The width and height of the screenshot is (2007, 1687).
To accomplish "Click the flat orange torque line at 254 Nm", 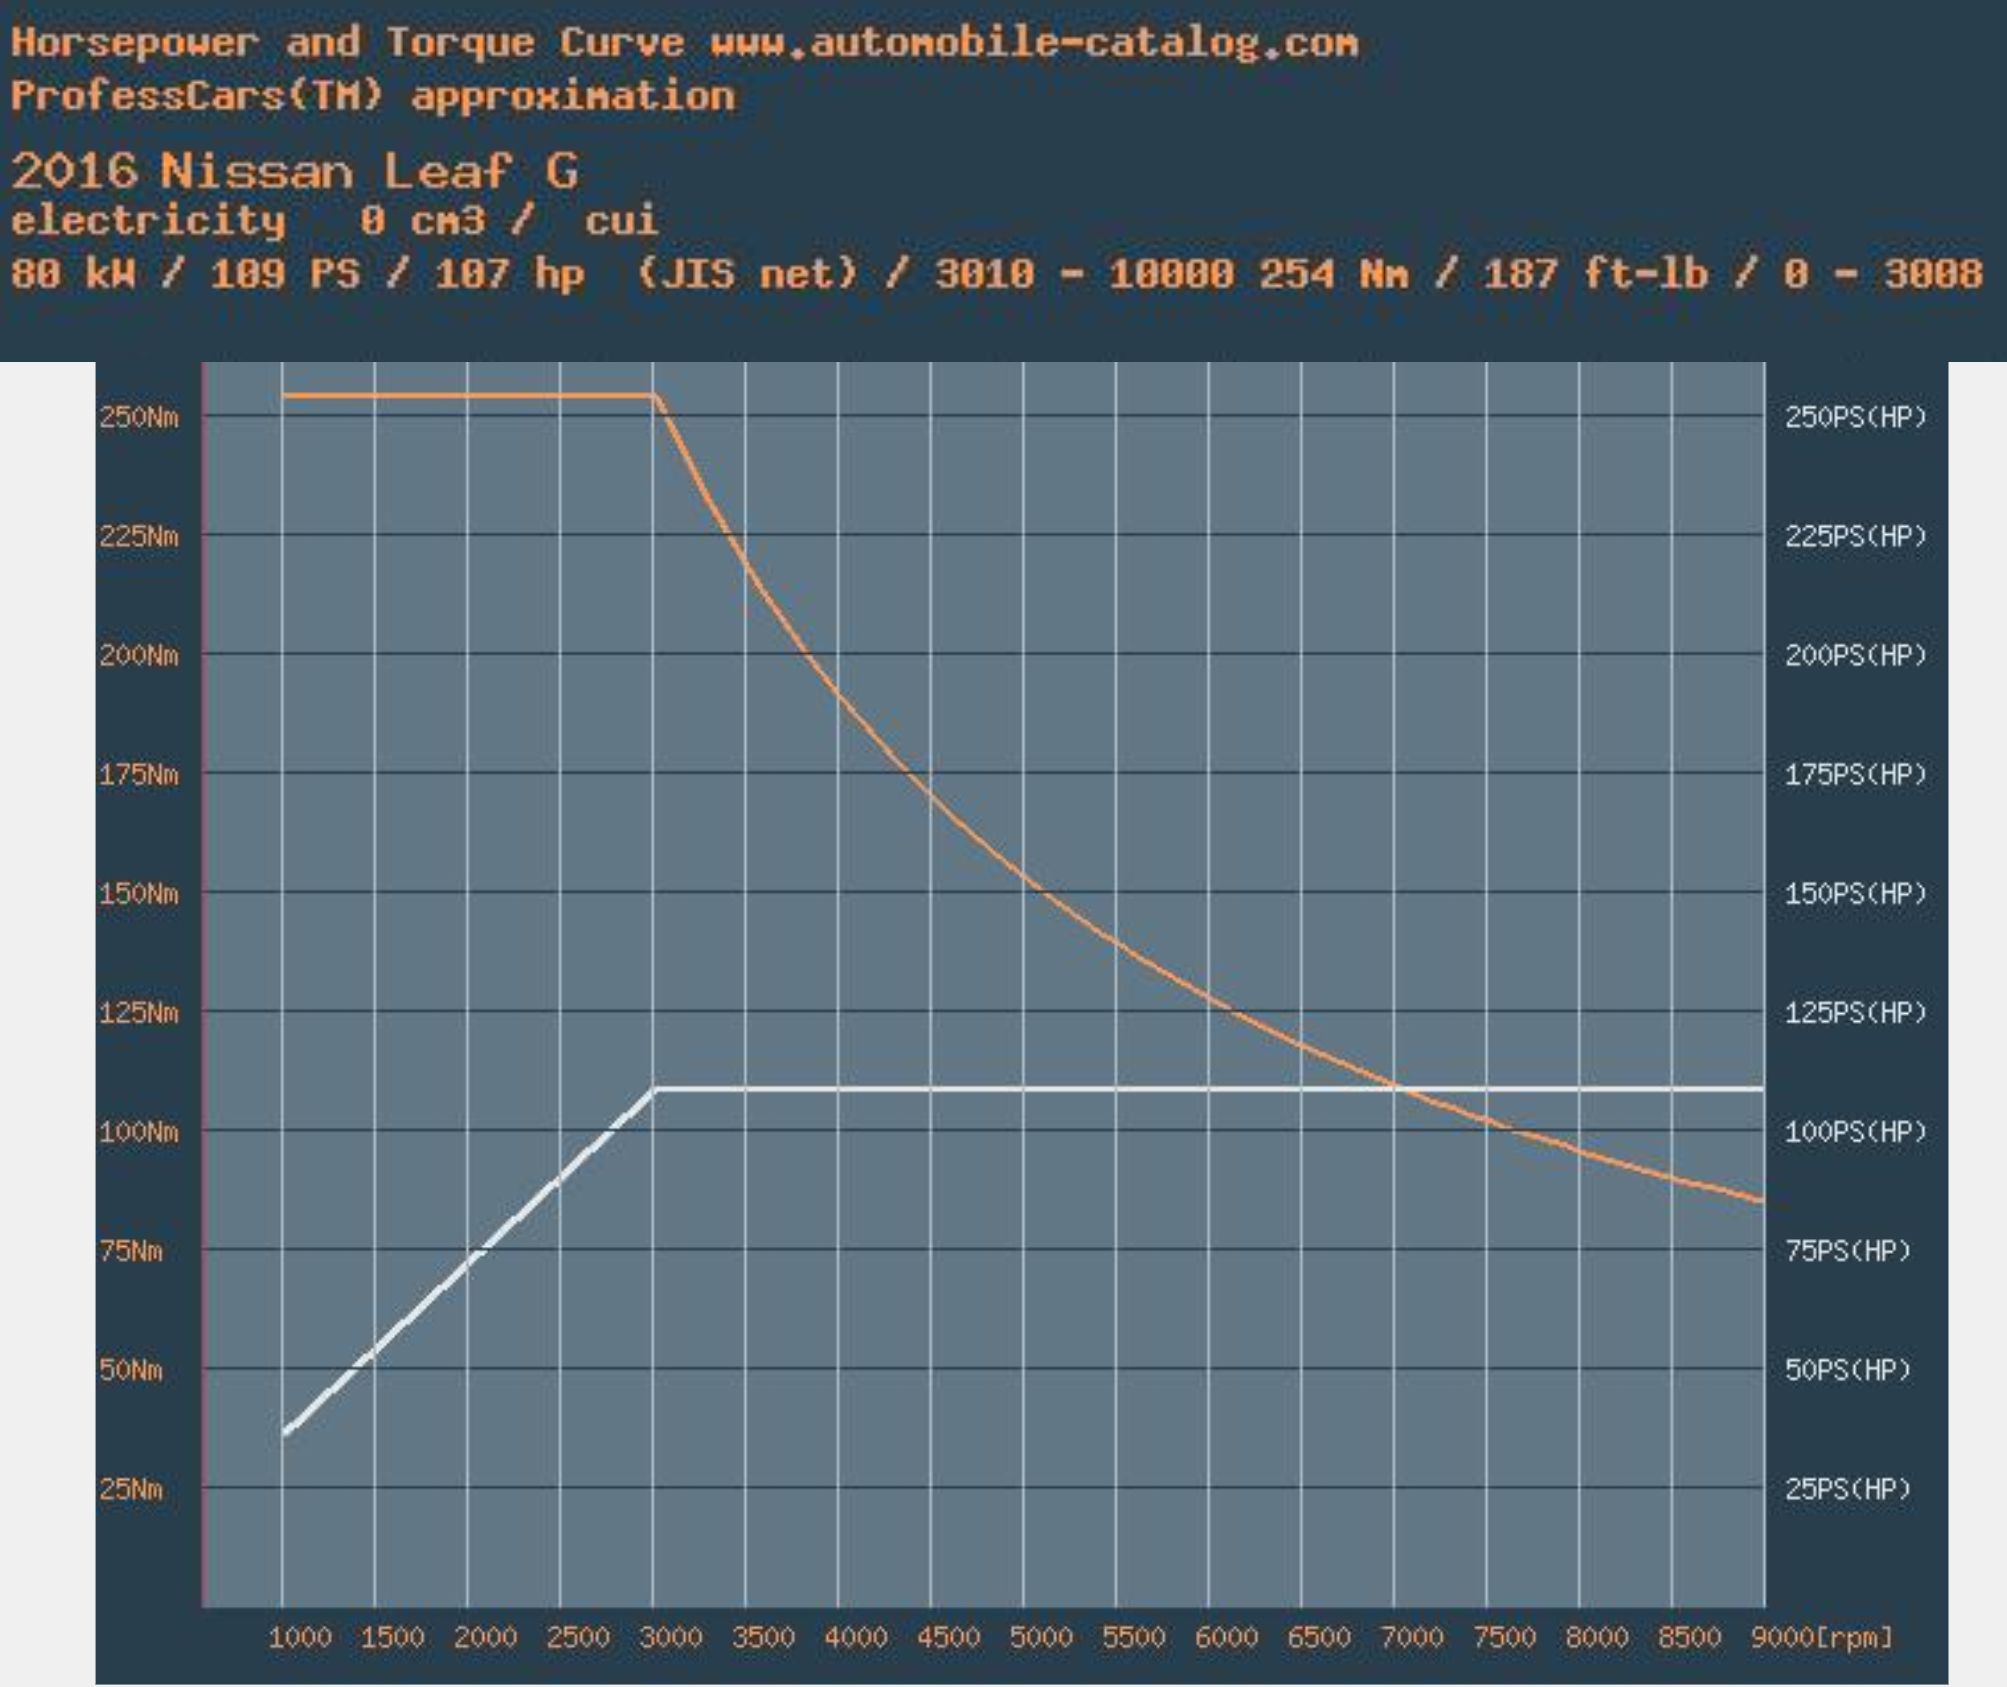I will click(467, 396).
